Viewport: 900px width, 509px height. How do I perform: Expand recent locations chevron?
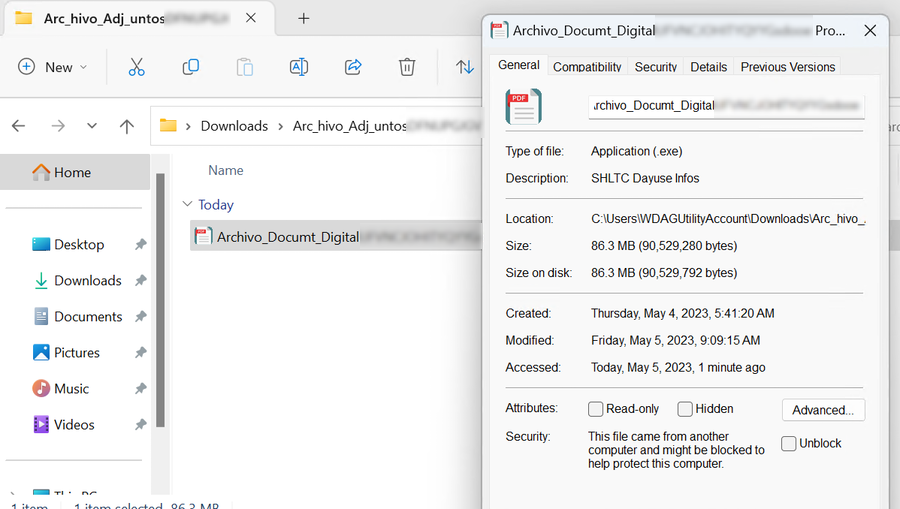[x=92, y=126]
